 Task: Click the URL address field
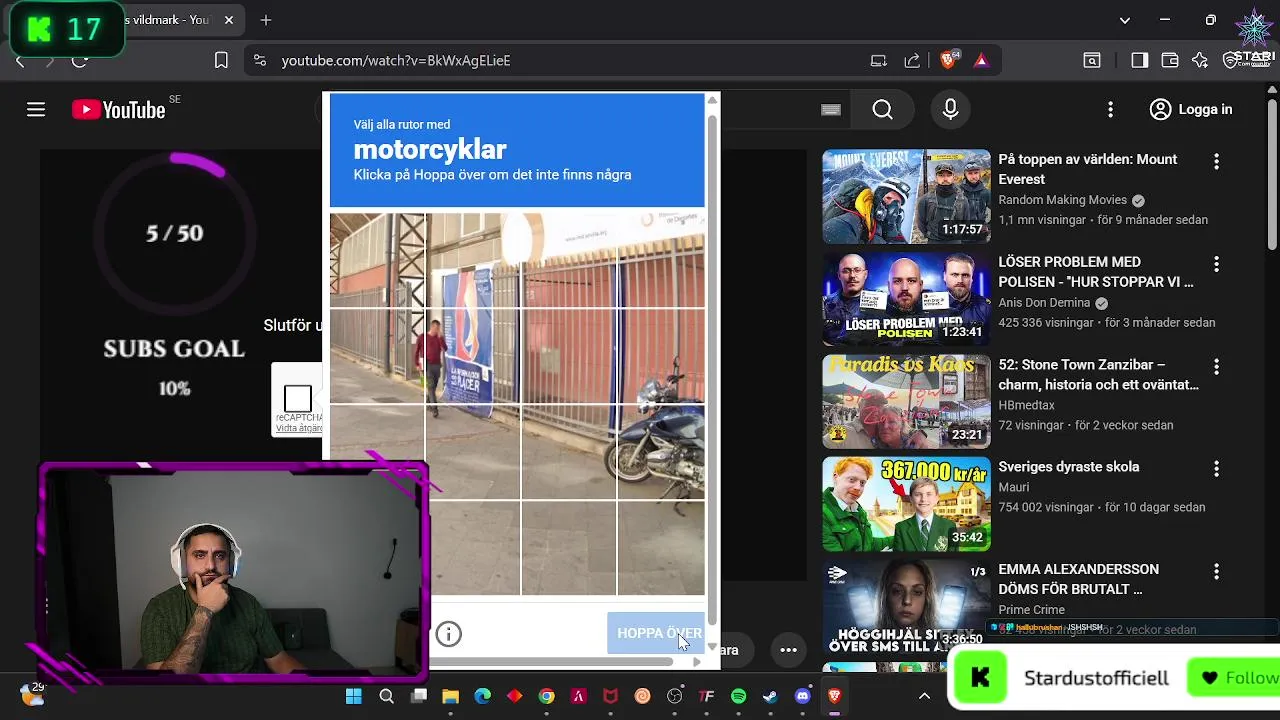click(570, 60)
